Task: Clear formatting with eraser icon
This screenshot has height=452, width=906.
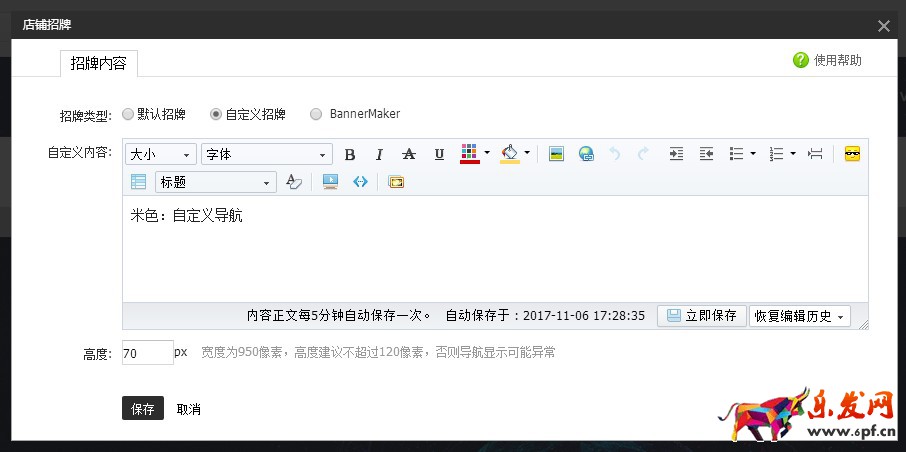Action: 294,182
